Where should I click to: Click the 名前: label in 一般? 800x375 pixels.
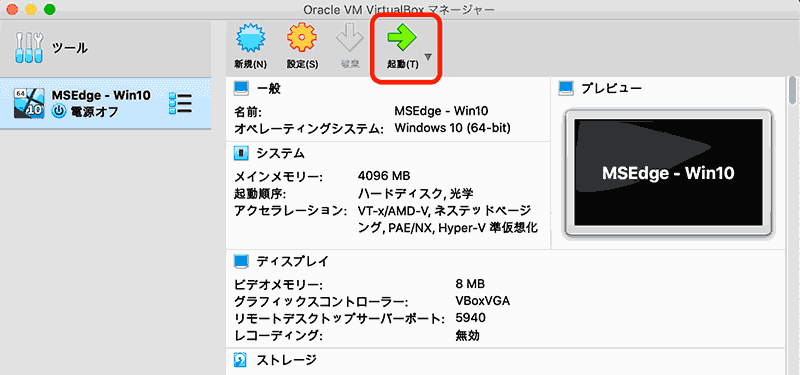pyautogui.click(x=248, y=111)
